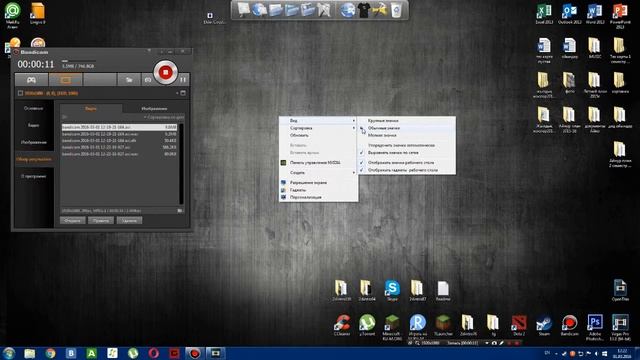
Task: Open Гаджеты from the context menu
Action: click(318, 190)
